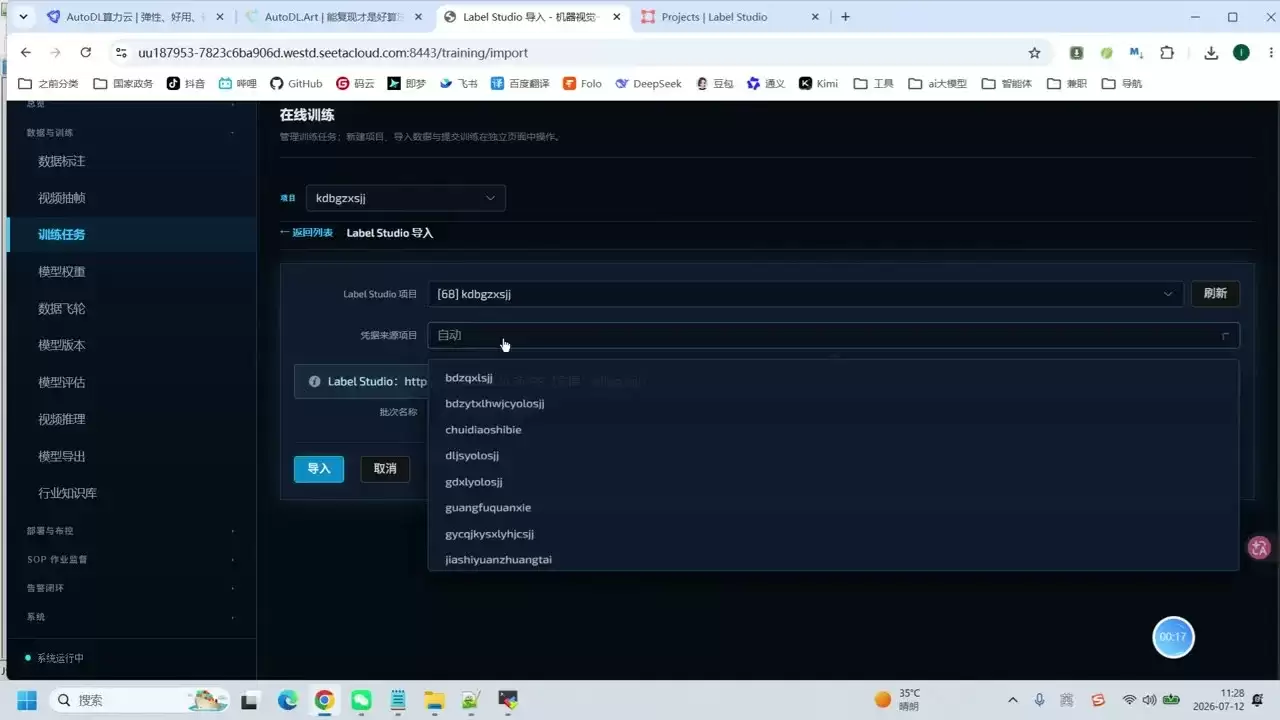Open Windows Start menu icon
1280x720 pixels.
pos(26,700)
